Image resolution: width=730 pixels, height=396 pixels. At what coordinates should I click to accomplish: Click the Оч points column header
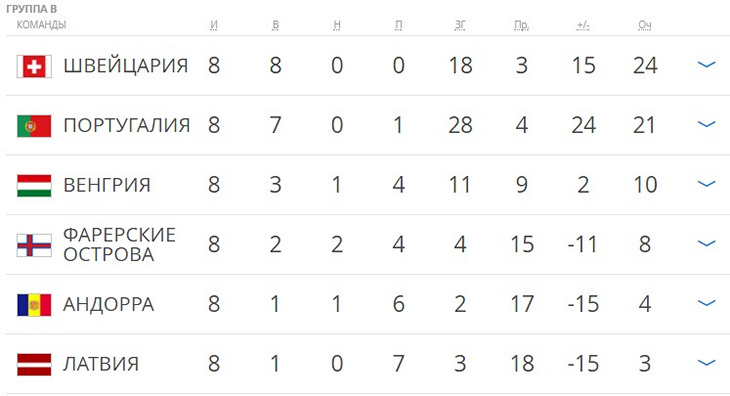click(x=645, y=25)
